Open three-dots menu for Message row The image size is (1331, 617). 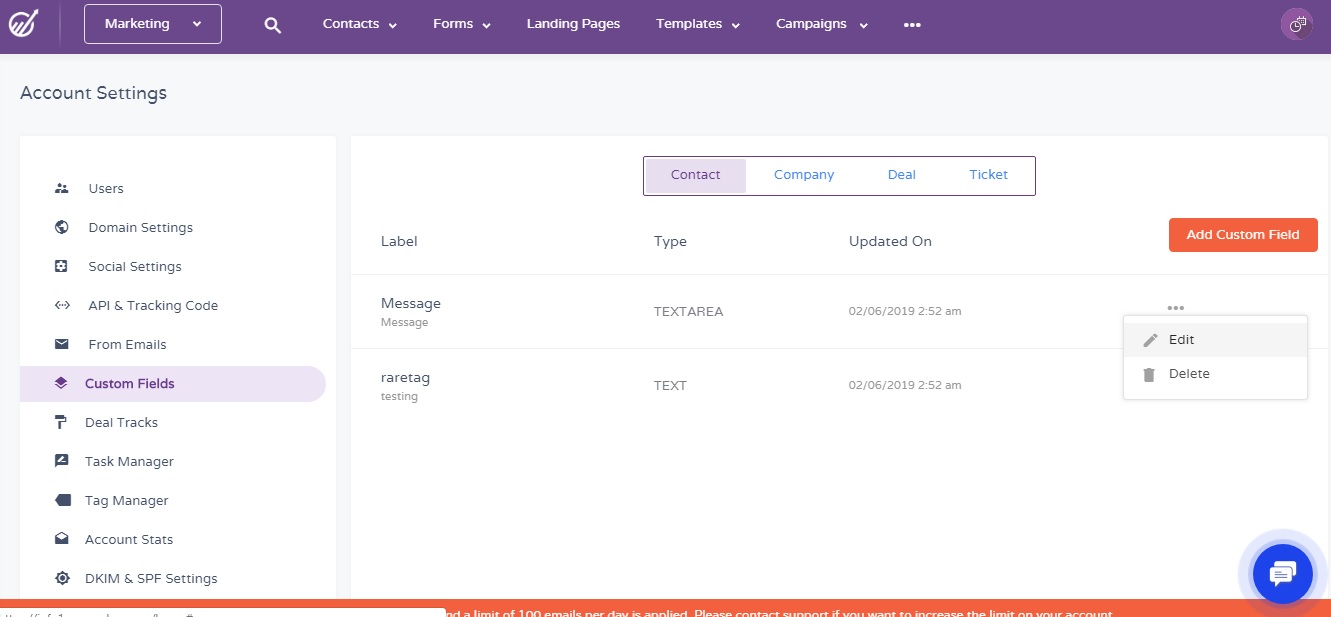point(1175,308)
